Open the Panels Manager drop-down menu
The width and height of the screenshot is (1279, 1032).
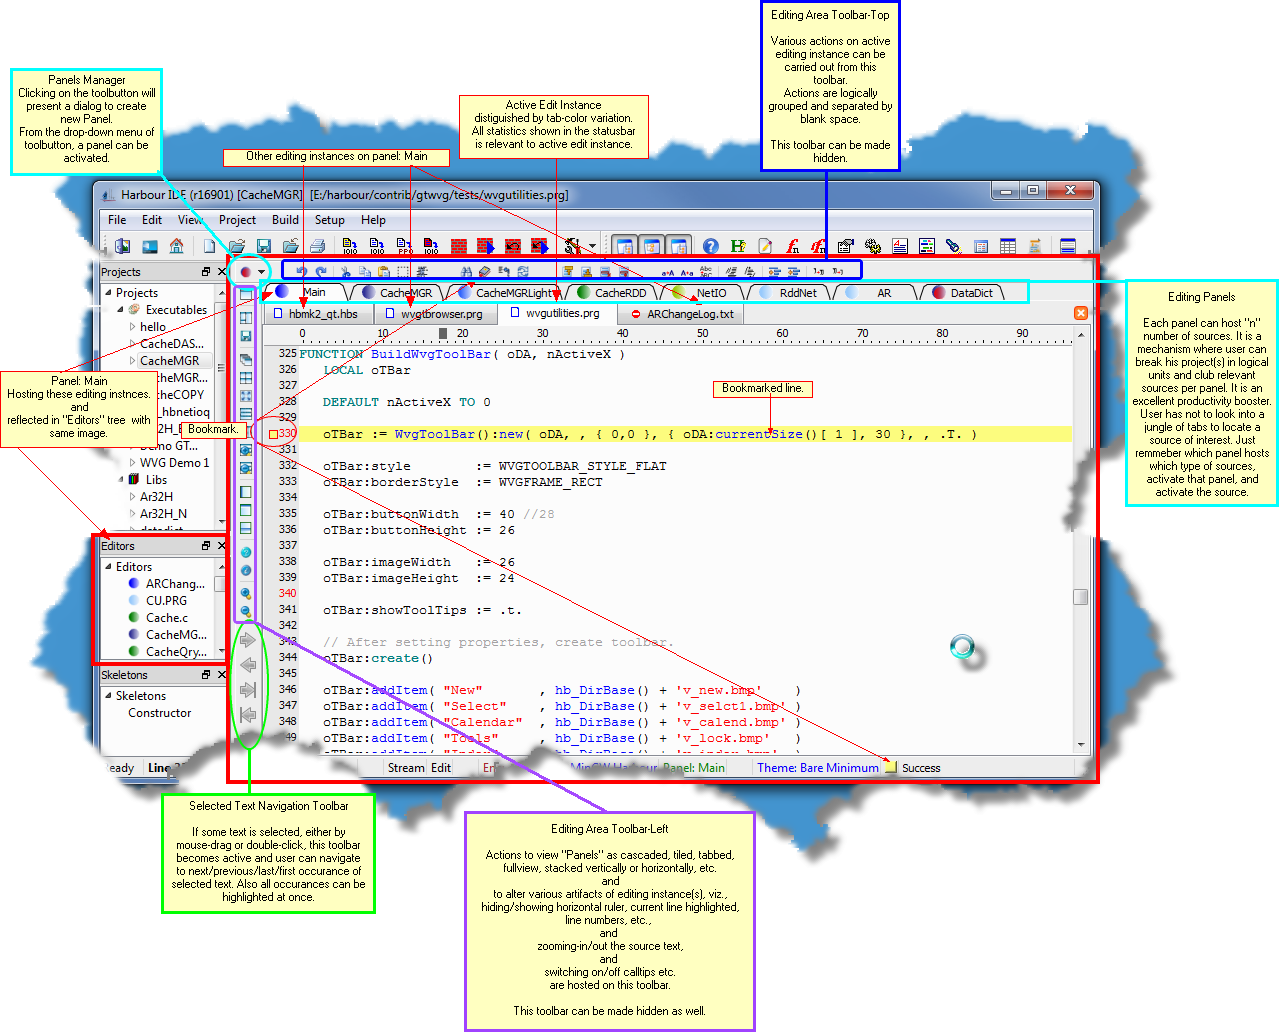click(x=262, y=271)
